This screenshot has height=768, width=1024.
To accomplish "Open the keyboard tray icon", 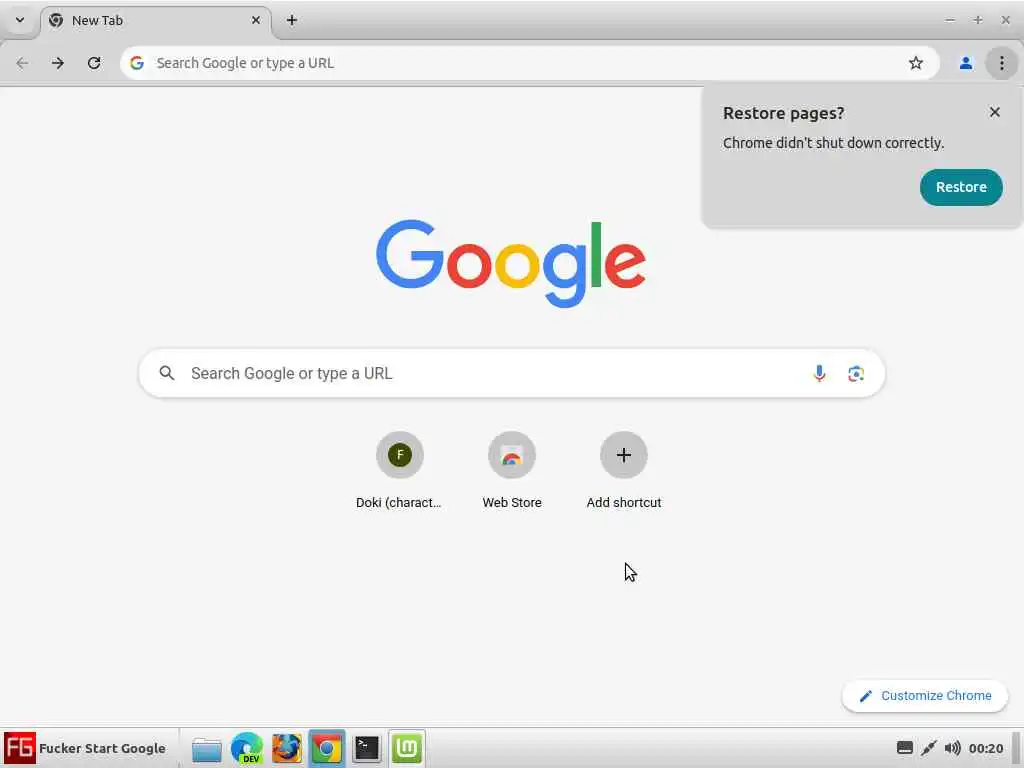I will pyautogui.click(x=904, y=748).
